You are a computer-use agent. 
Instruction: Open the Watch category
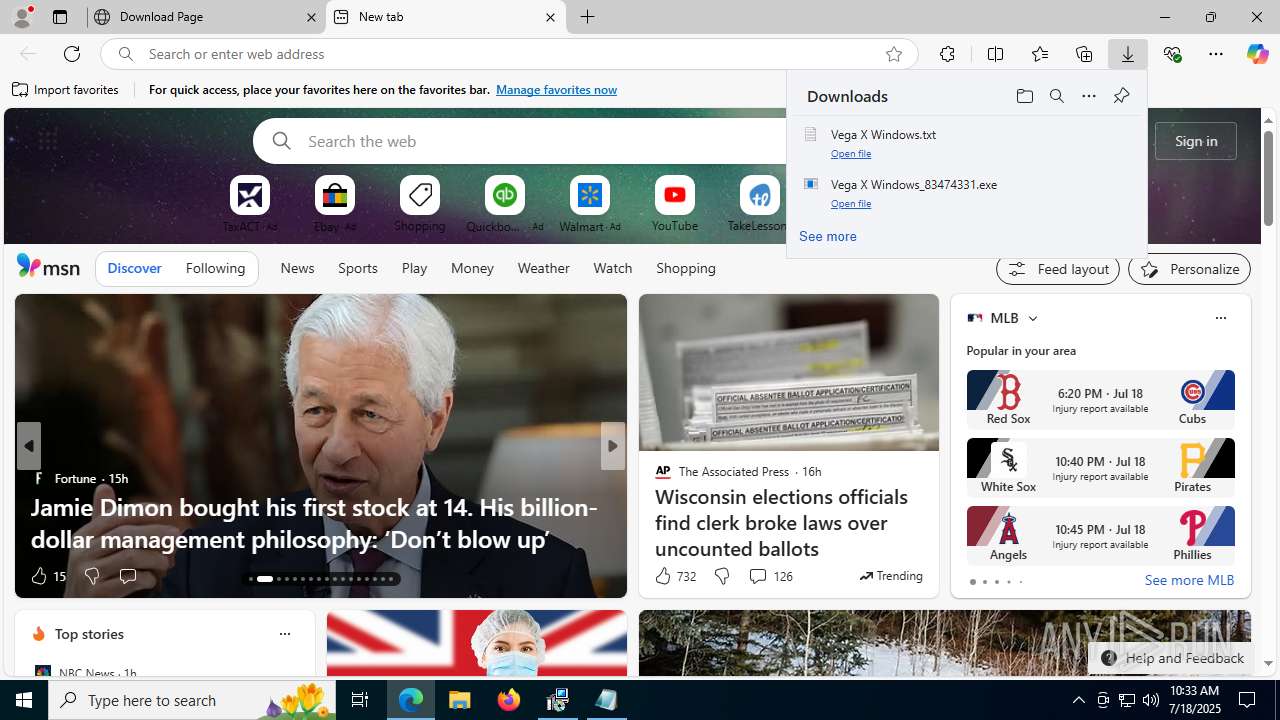612,268
